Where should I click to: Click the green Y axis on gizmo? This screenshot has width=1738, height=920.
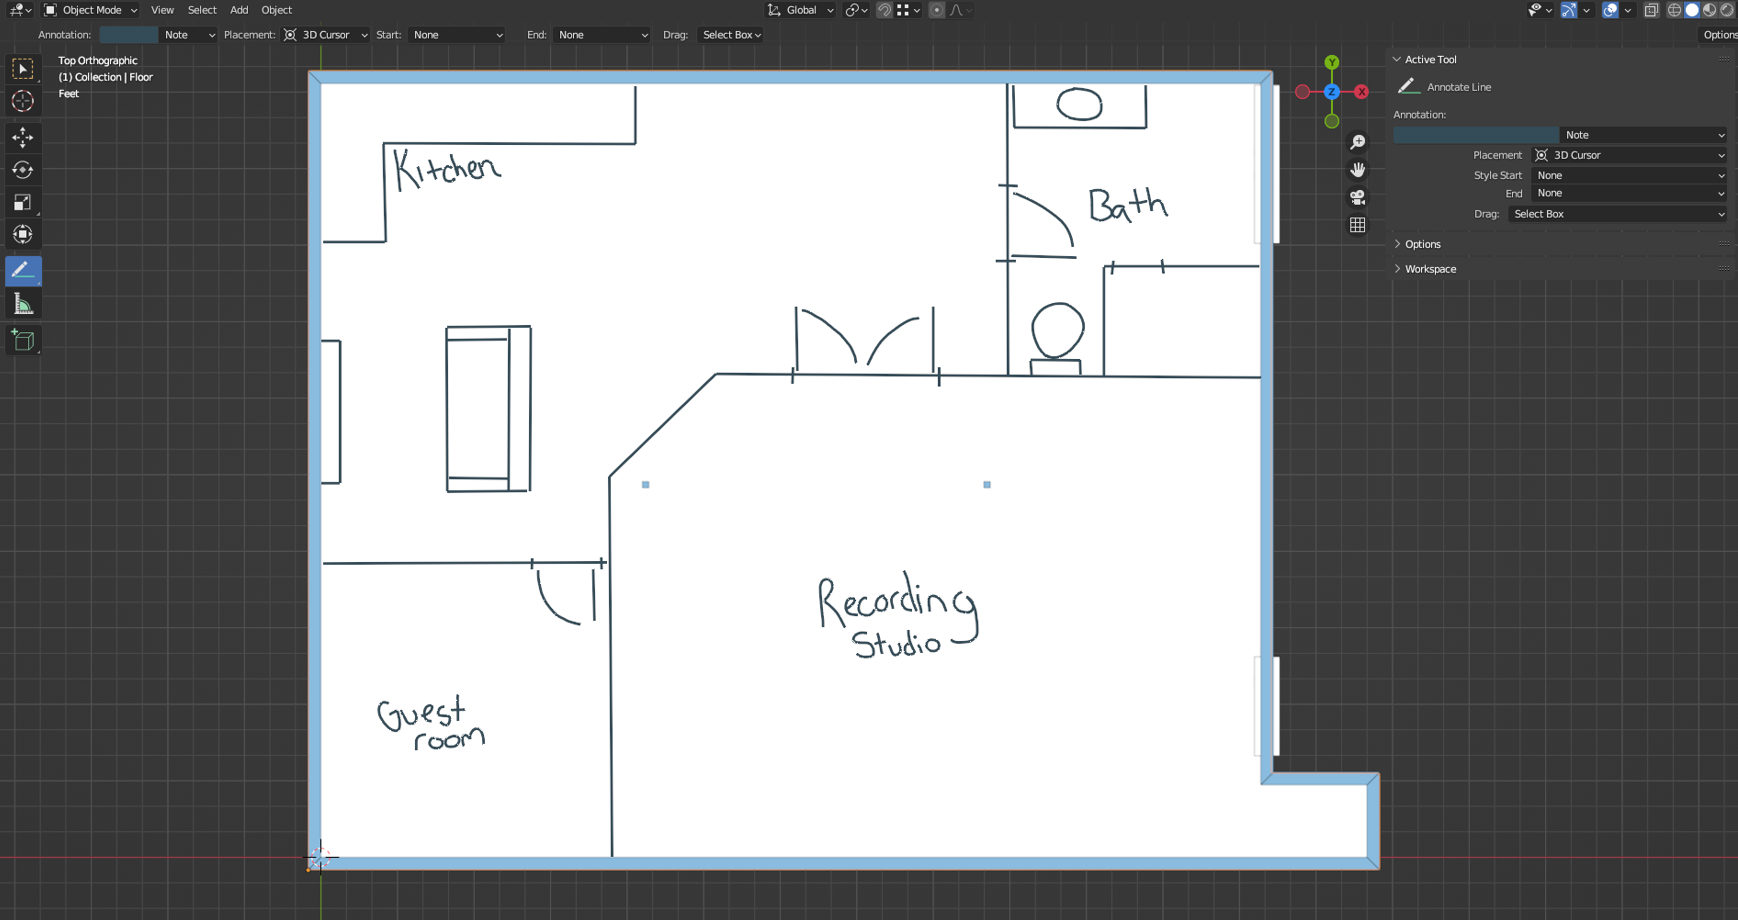click(1332, 63)
